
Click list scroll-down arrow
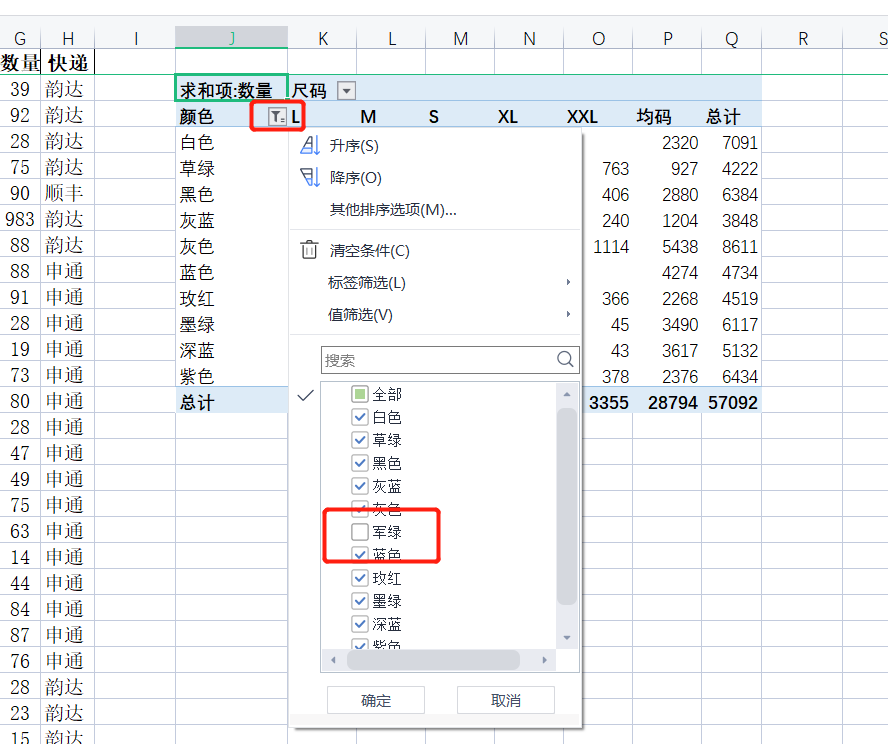point(567,638)
